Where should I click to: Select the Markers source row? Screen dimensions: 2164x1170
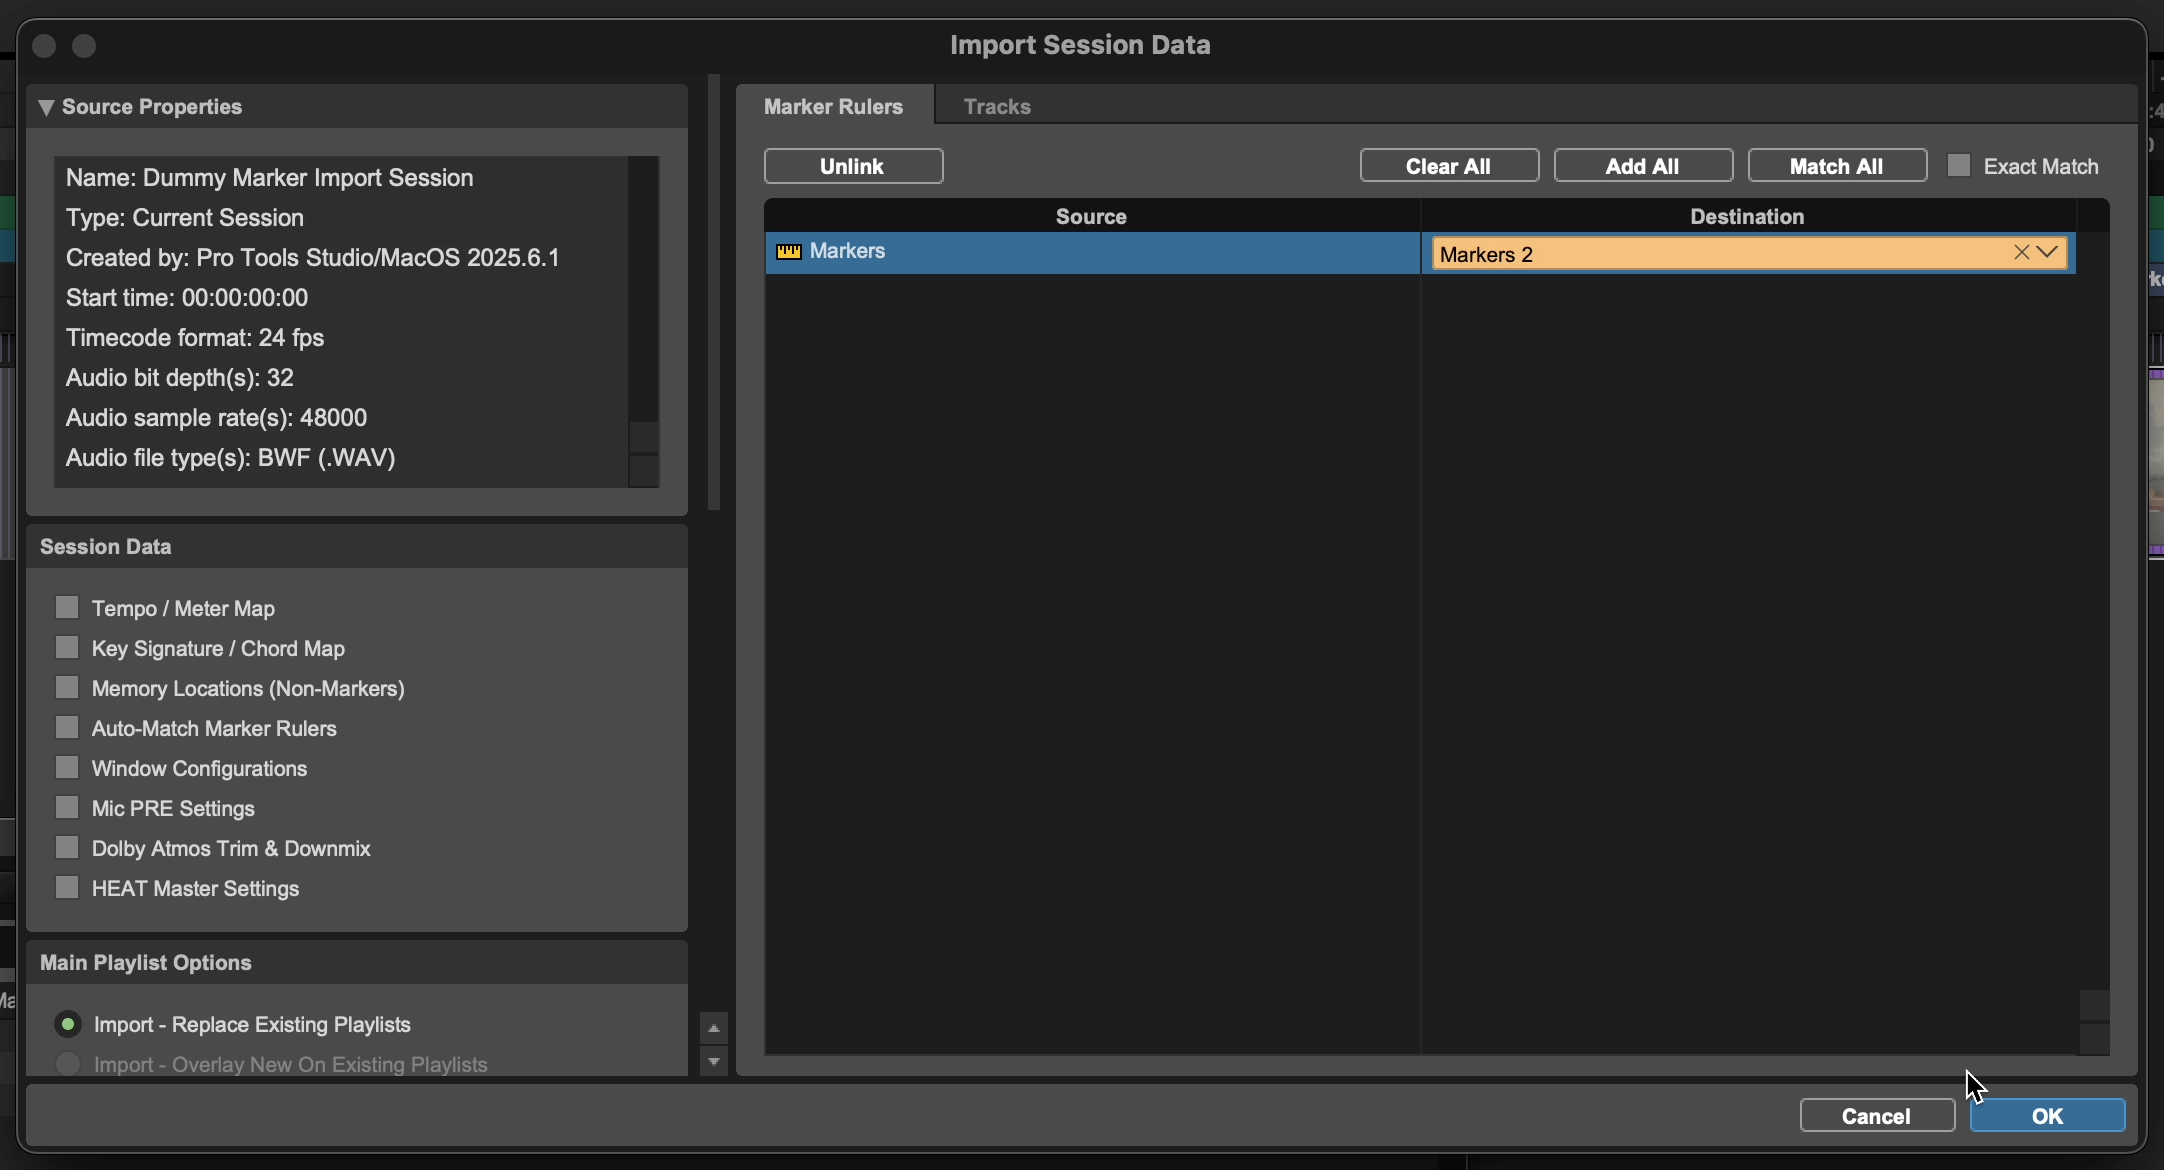point(1100,252)
